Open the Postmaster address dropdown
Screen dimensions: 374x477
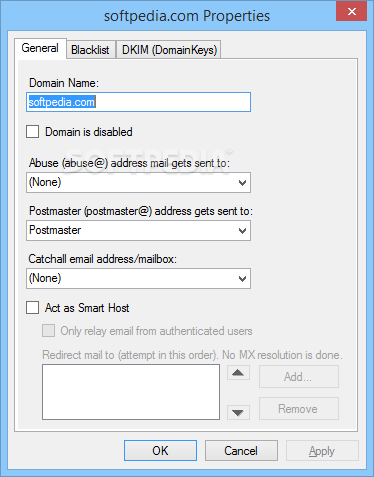[x=138, y=230]
